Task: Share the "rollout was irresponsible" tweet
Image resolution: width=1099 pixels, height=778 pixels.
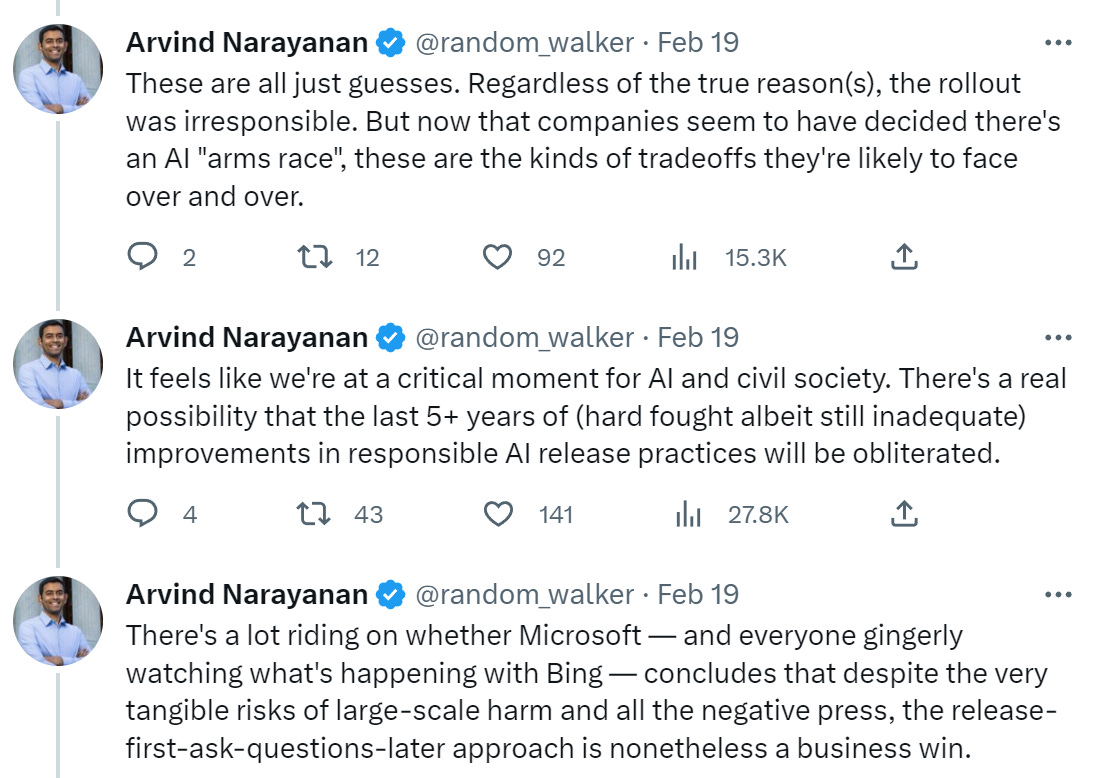Action: [903, 257]
